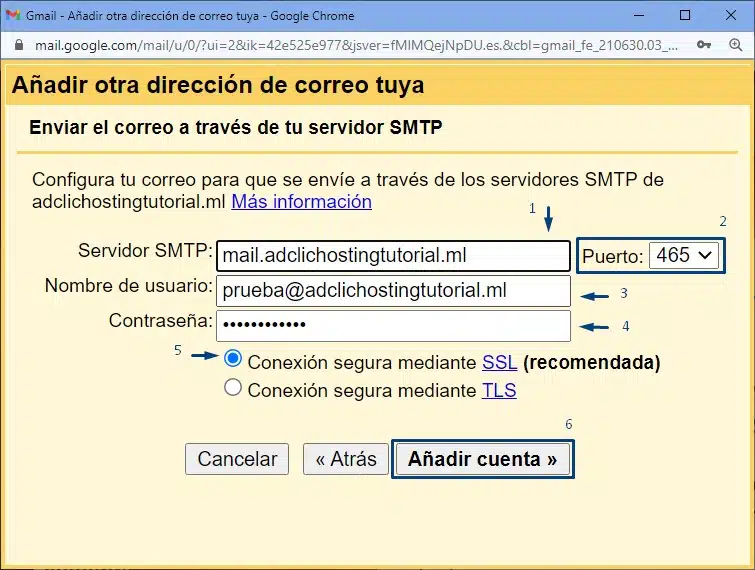Viewport: 755px width, 570px height.
Task: Focus the Servidor SMTP text field
Action: pos(393,256)
